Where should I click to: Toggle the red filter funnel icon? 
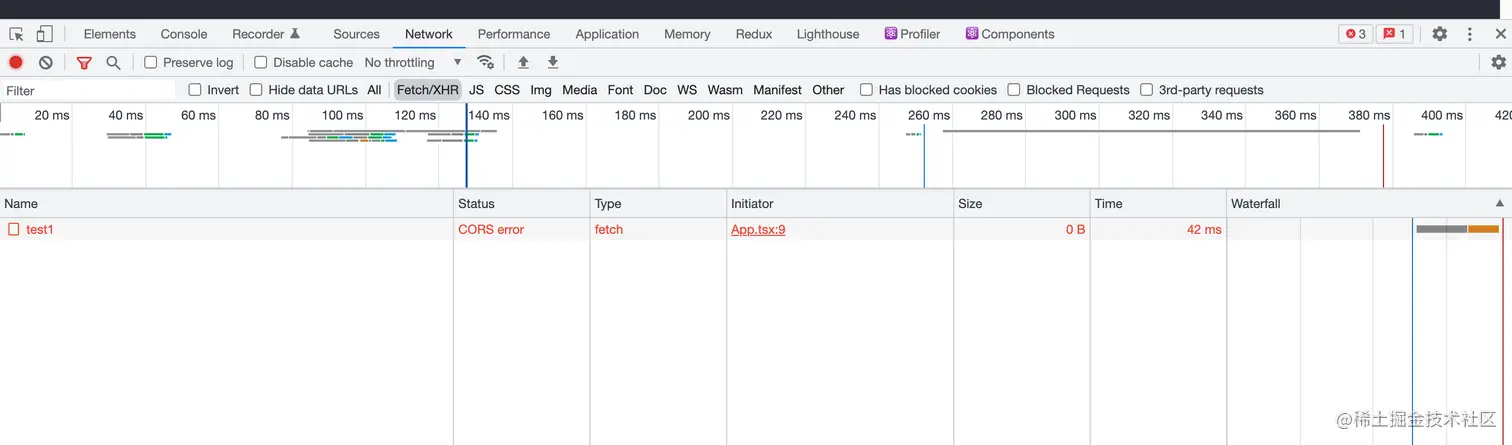(x=84, y=62)
